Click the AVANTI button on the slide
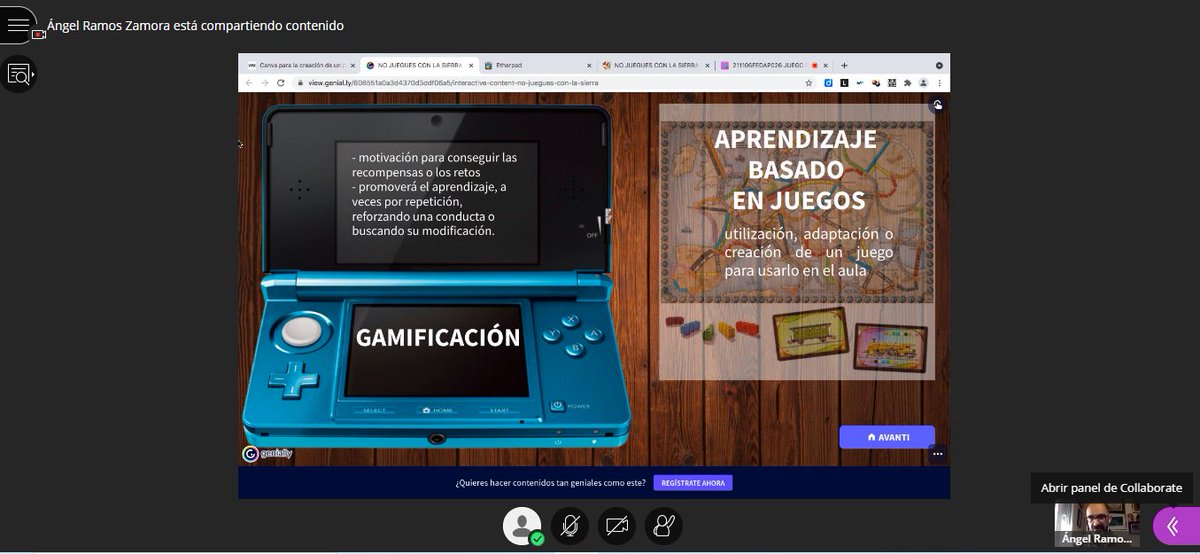This screenshot has height=554, width=1200. [x=887, y=437]
